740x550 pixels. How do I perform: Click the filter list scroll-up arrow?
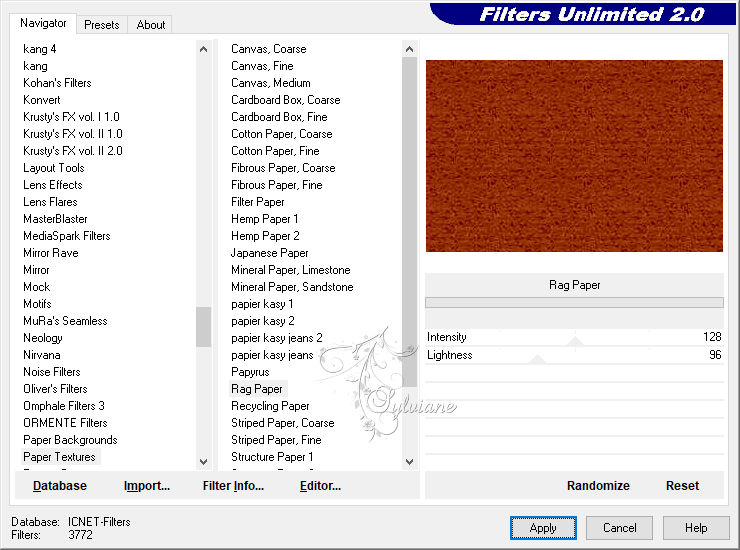tap(409, 49)
